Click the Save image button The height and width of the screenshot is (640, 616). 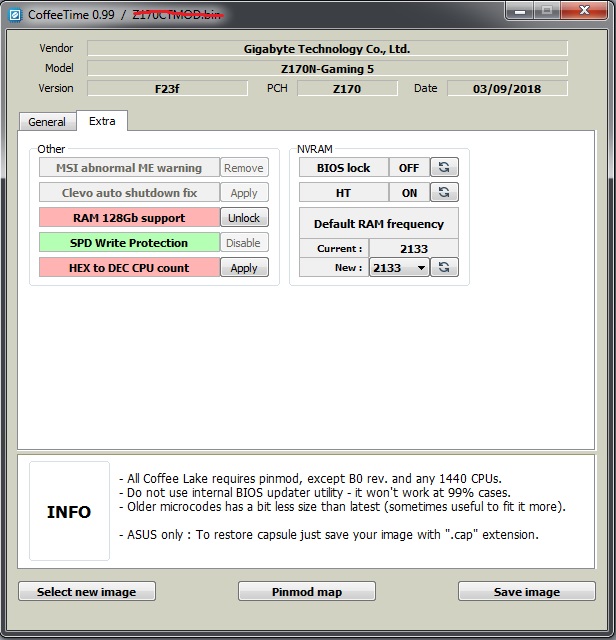pyautogui.click(x=527, y=591)
